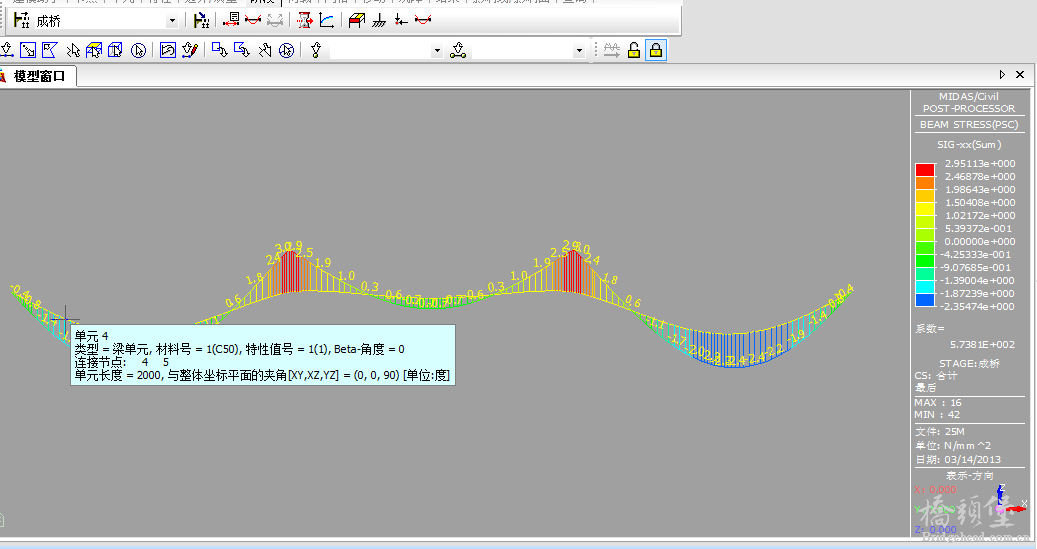1037x549 pixels.
Task: Click the node selection icon before first input box
Action: tap(316, 50)
